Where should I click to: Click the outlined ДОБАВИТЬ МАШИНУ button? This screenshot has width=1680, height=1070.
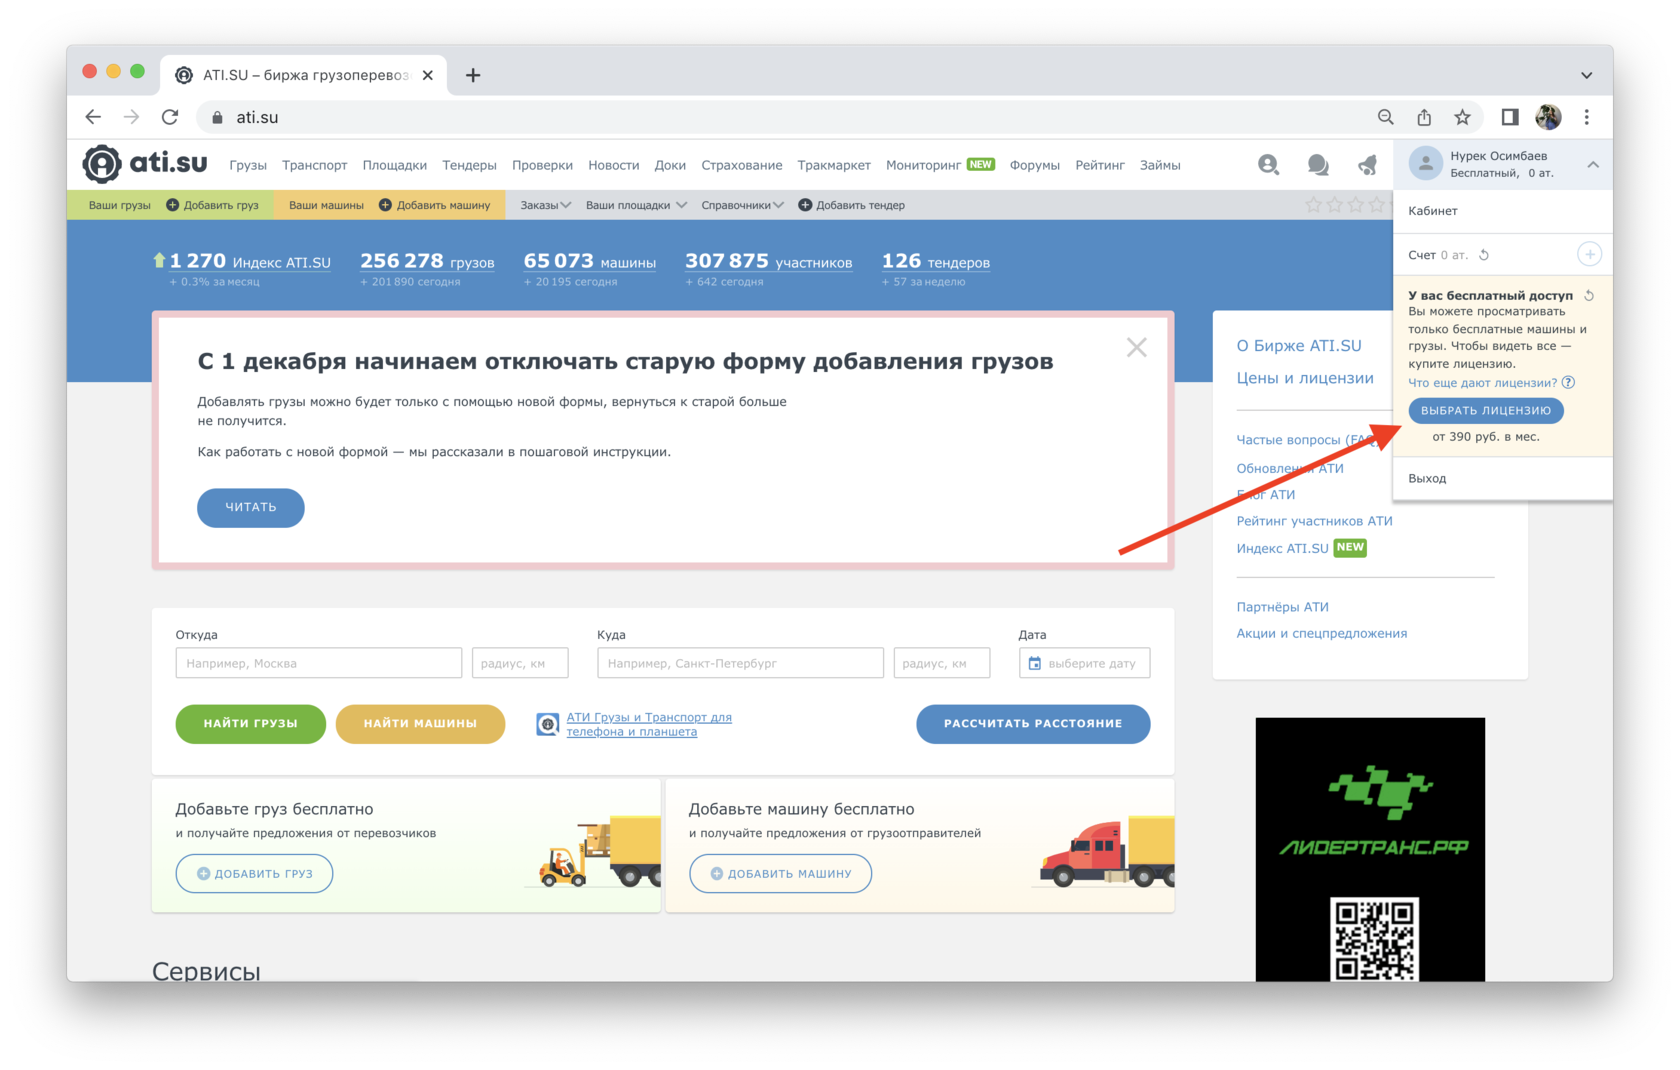point(780,873)
